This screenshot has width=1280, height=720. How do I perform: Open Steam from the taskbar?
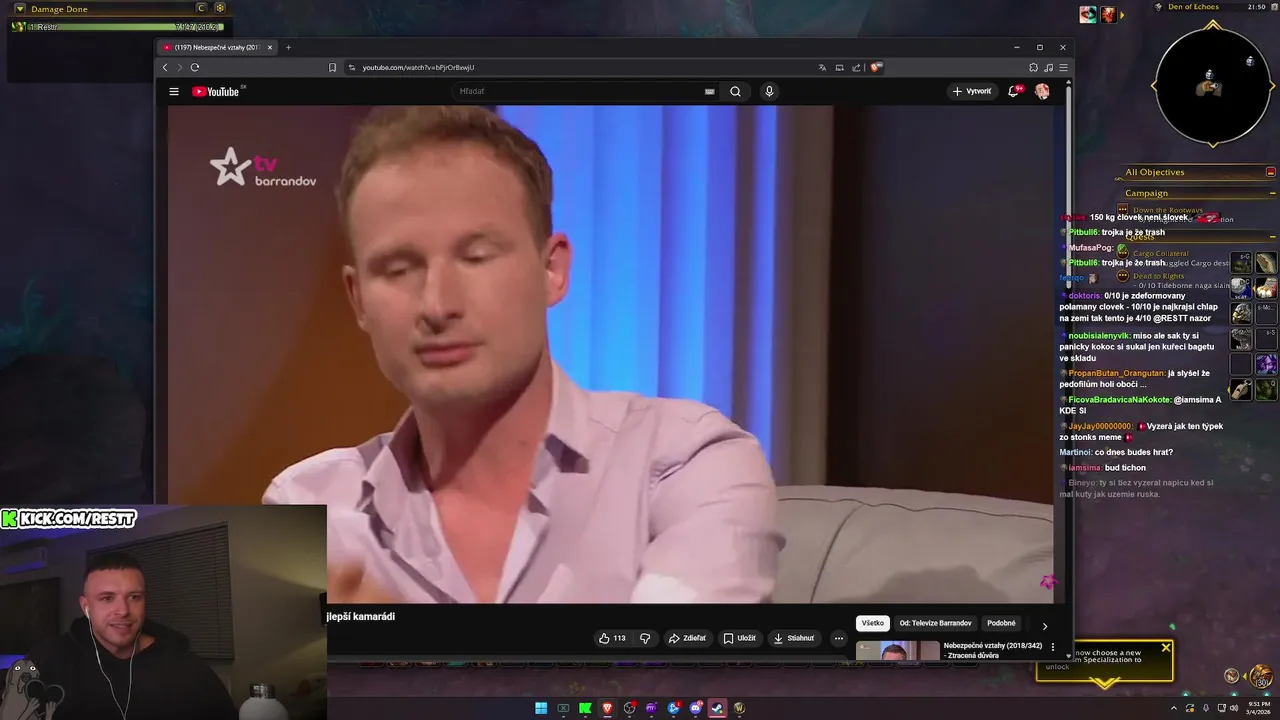pos(717,708)
